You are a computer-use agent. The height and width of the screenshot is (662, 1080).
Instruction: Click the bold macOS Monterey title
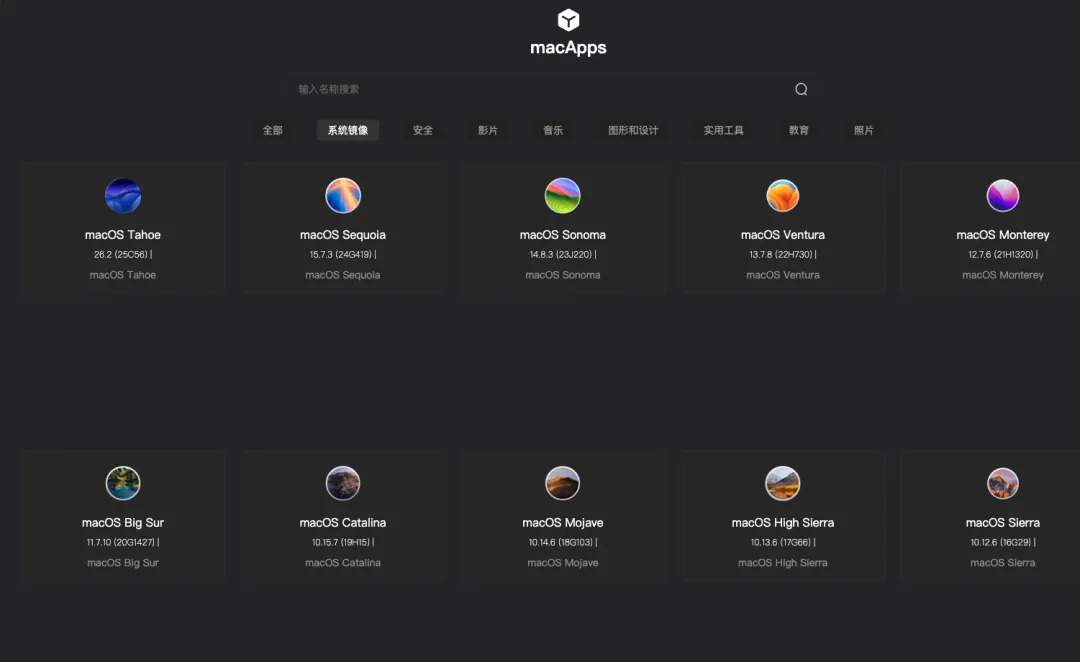[x=1003, y=235]
